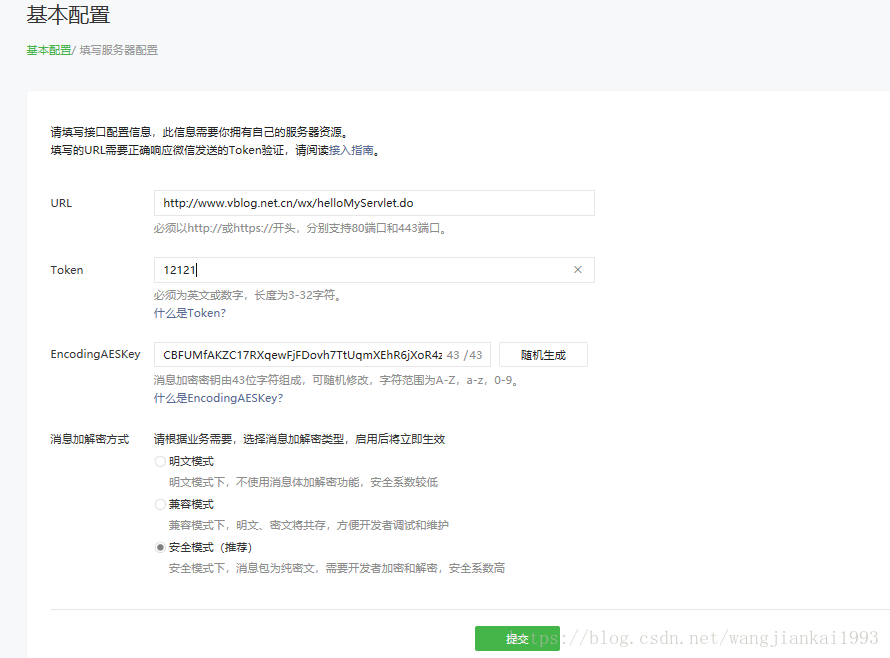Select the 兼容模式 radio option
The height and width of the screenshot is (658, 890).
tap(160, 504)
